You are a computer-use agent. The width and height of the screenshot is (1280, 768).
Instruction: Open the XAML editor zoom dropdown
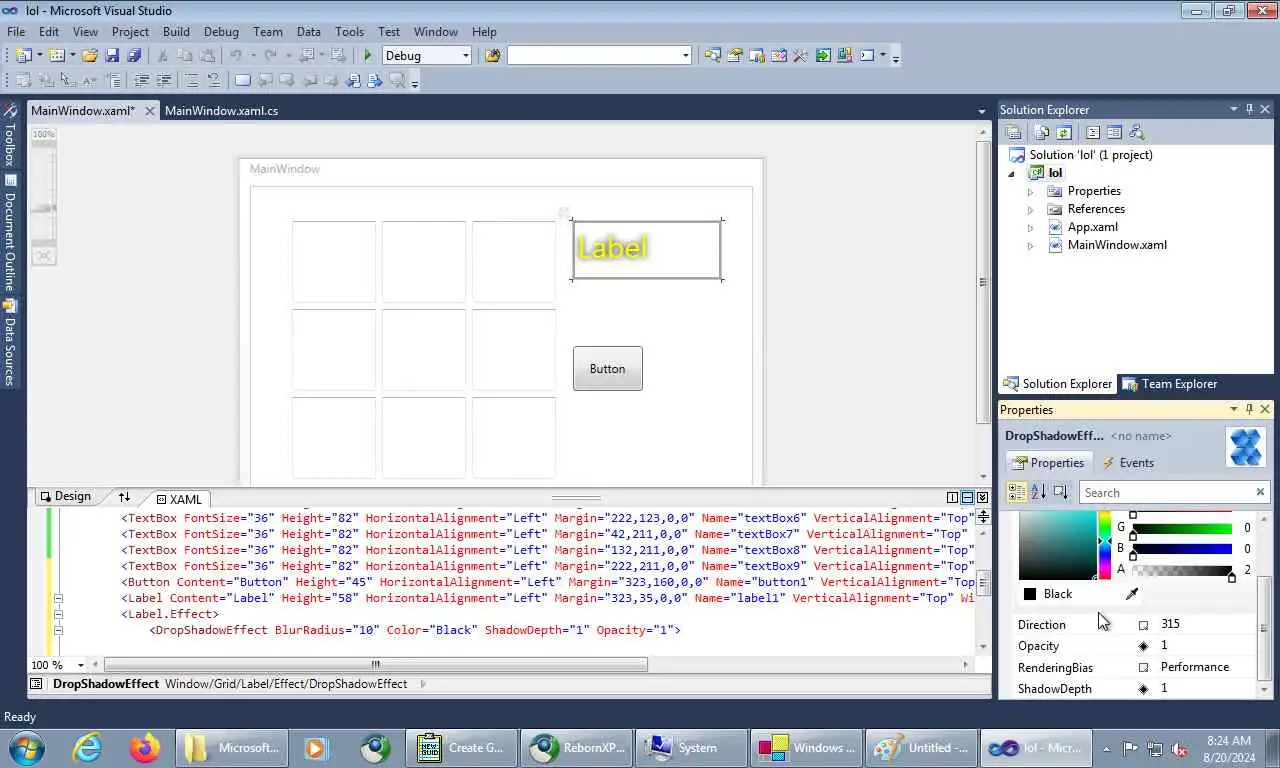(80, 665)
